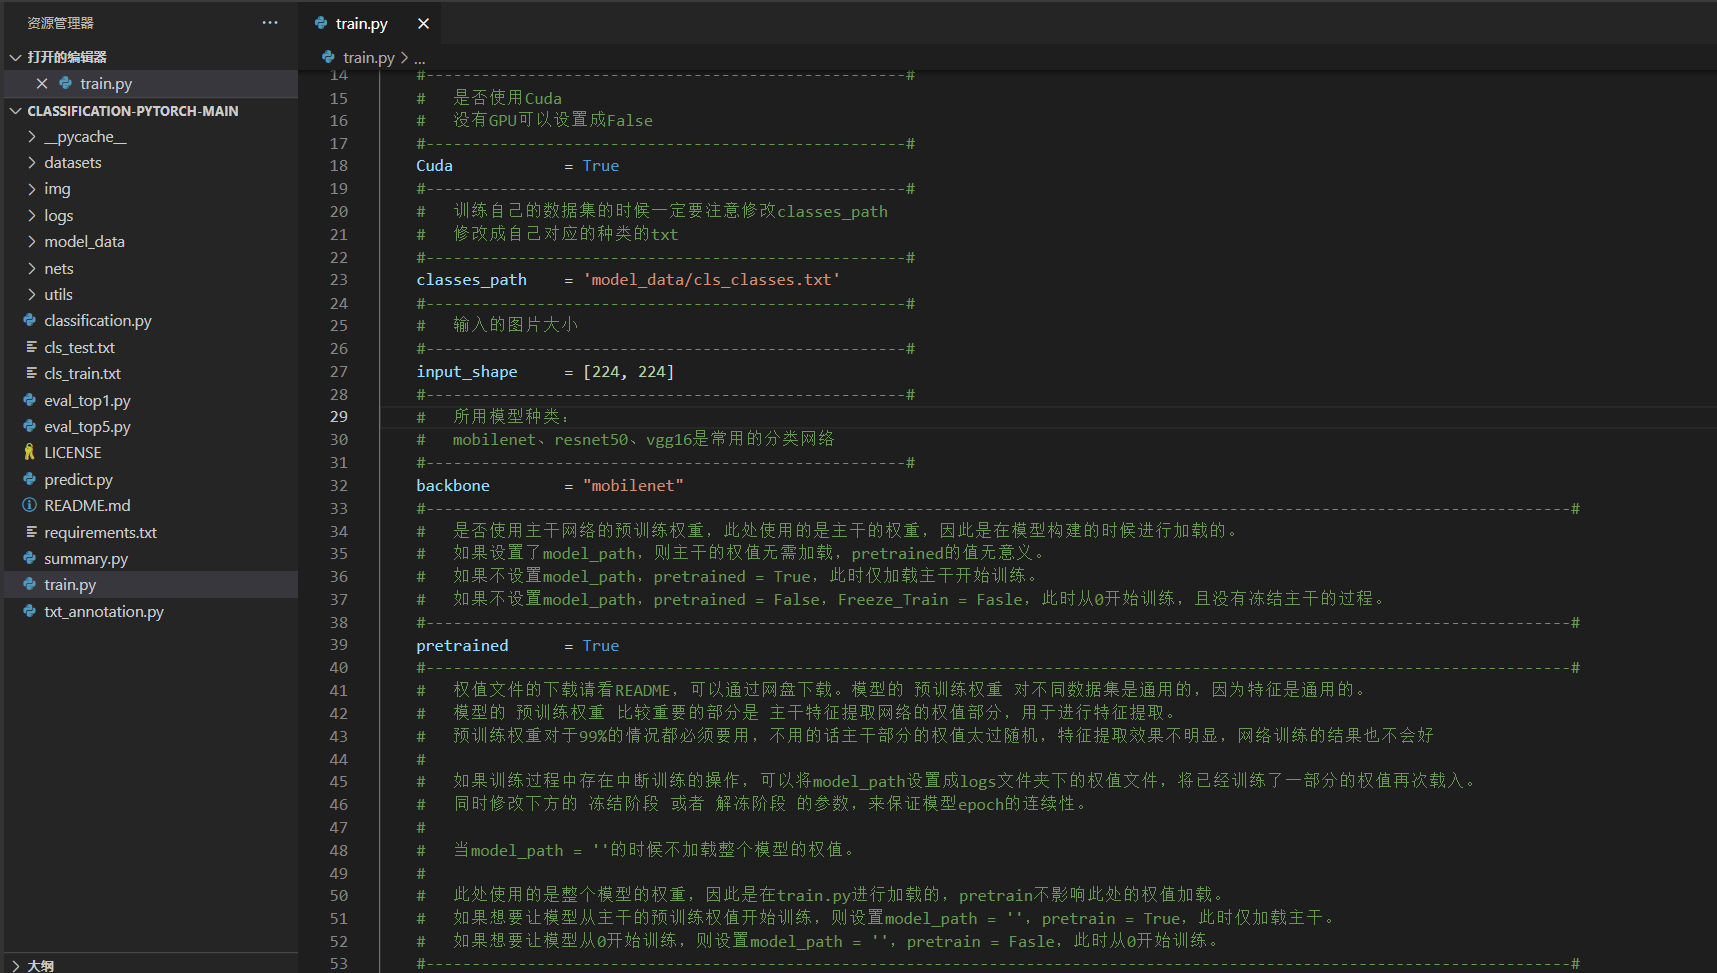Click the text file icon beside cls_test.txt

[x=30, y=347]
